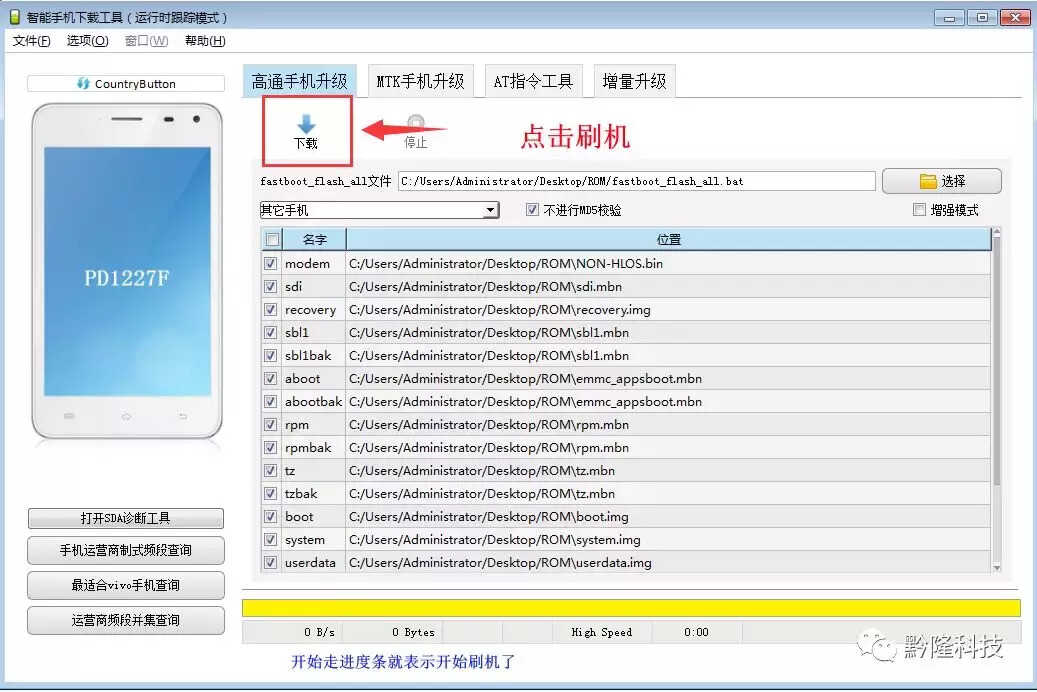
Task: Open the 其它手机 phone model dropdown
Action: click(379, 210)
